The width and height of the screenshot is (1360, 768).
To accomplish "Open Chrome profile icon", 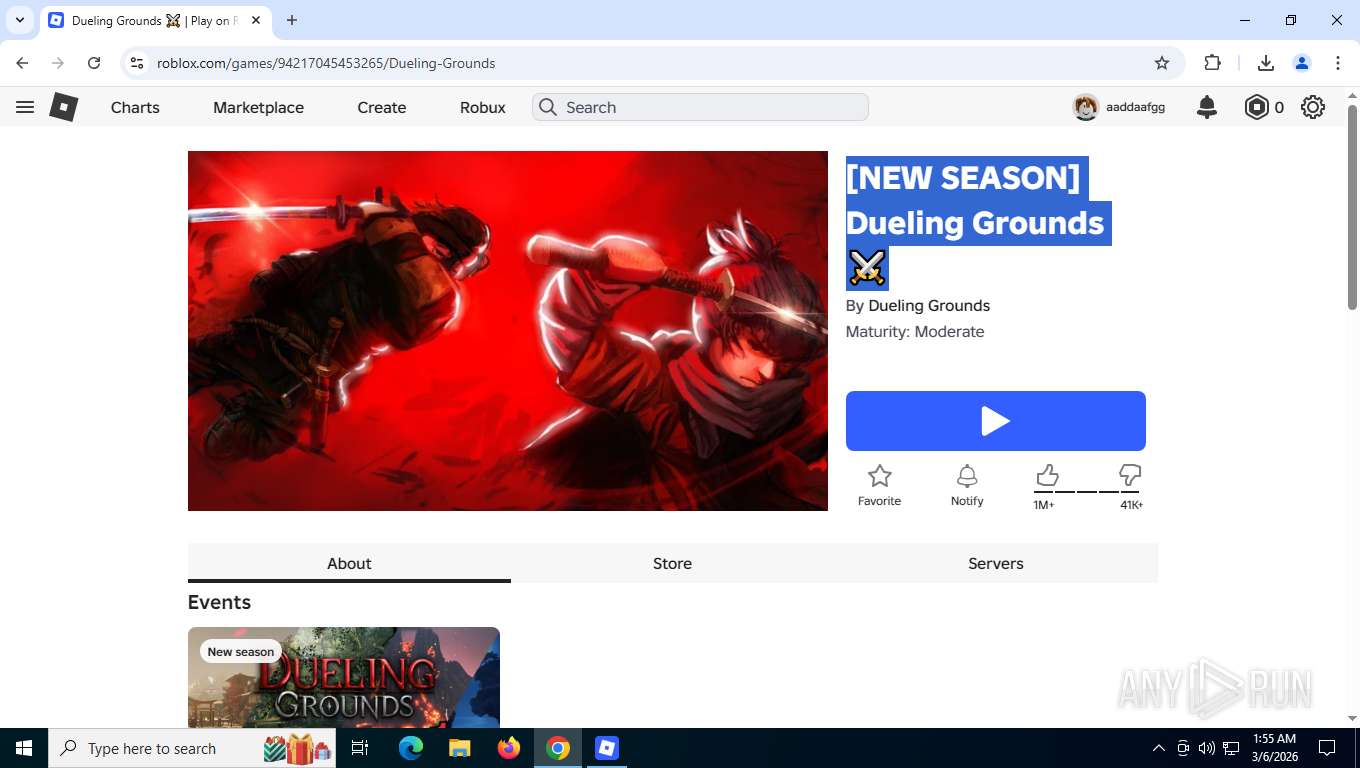I will tap(1302, 63).
